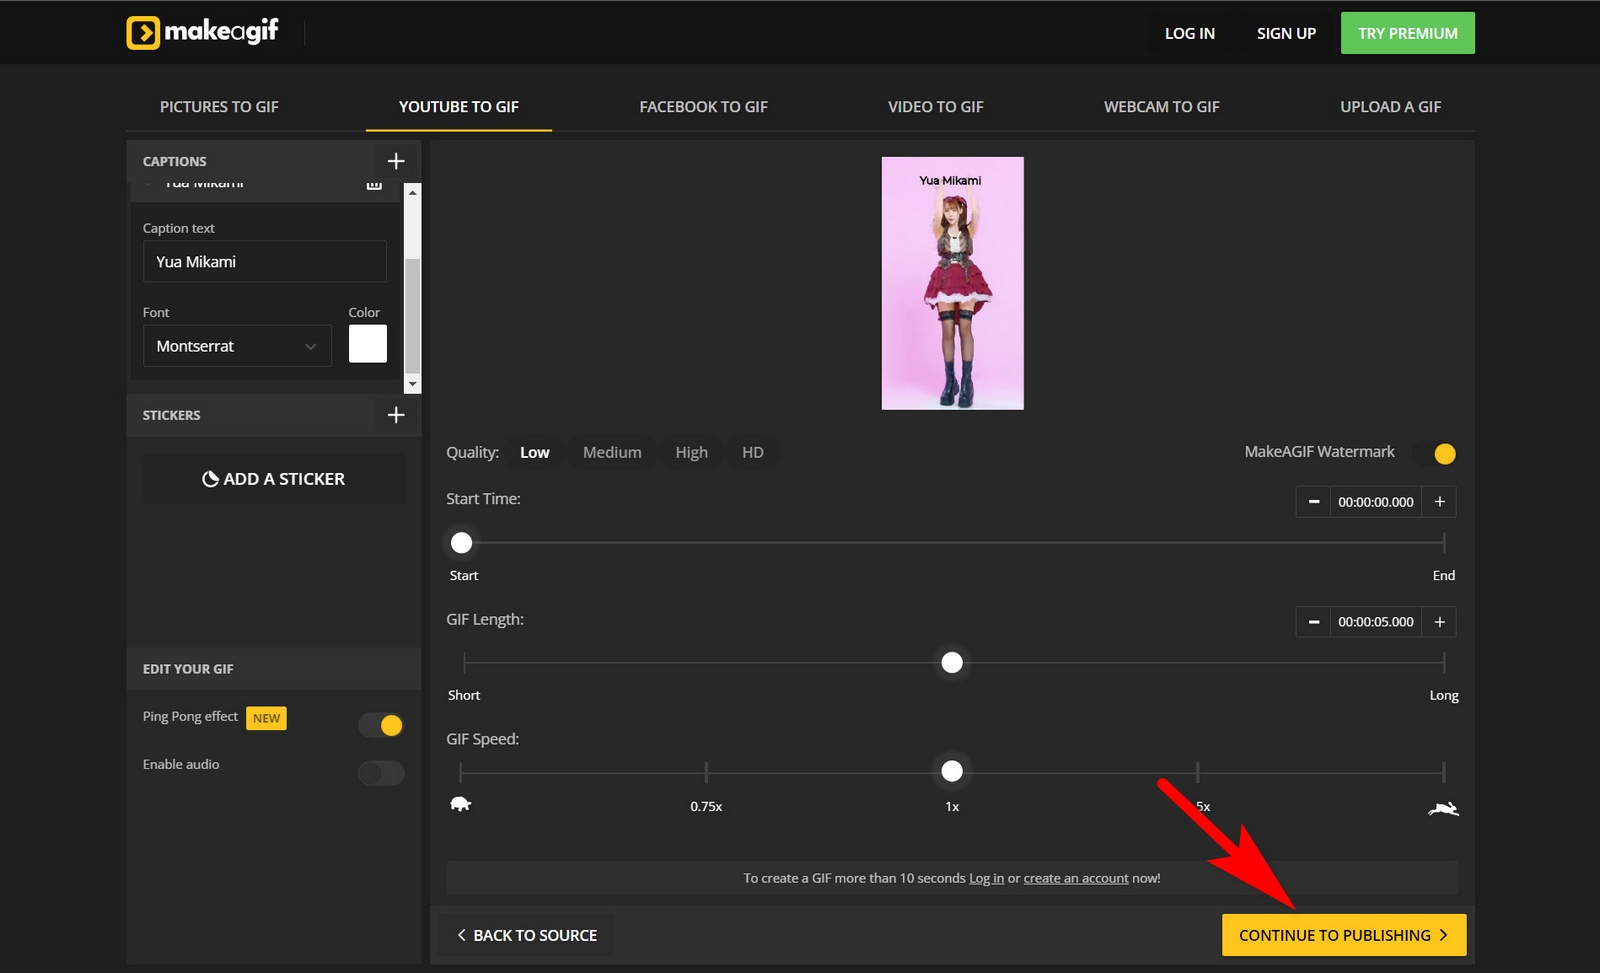Decrease GIF Length with minus stepper

coord(1313,622)
